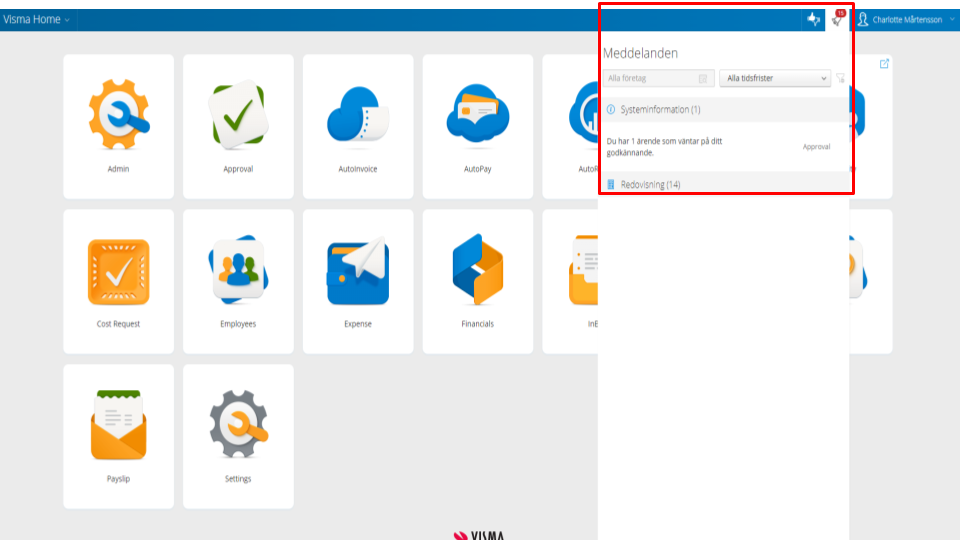This screenshot has height=540, width=960.
Task: Click the user avatar icon
Action: click(x=863, y=20)
